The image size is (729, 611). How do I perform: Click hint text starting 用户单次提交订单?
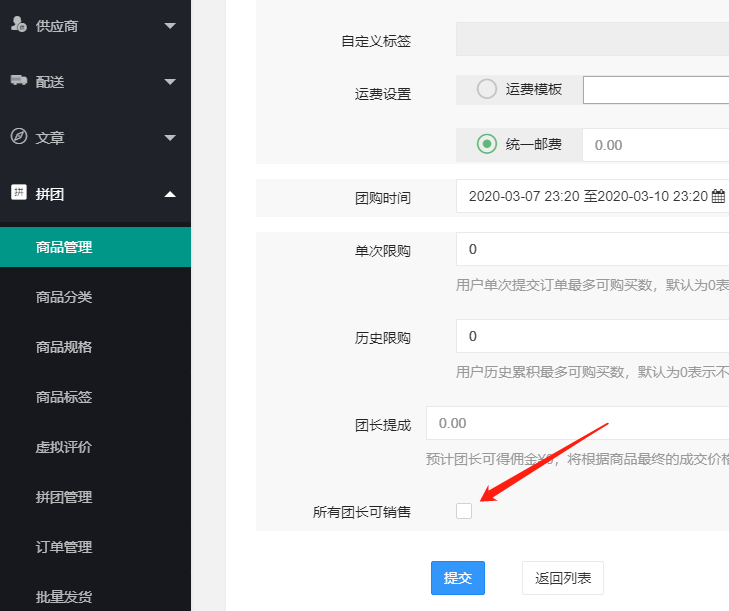592,285
